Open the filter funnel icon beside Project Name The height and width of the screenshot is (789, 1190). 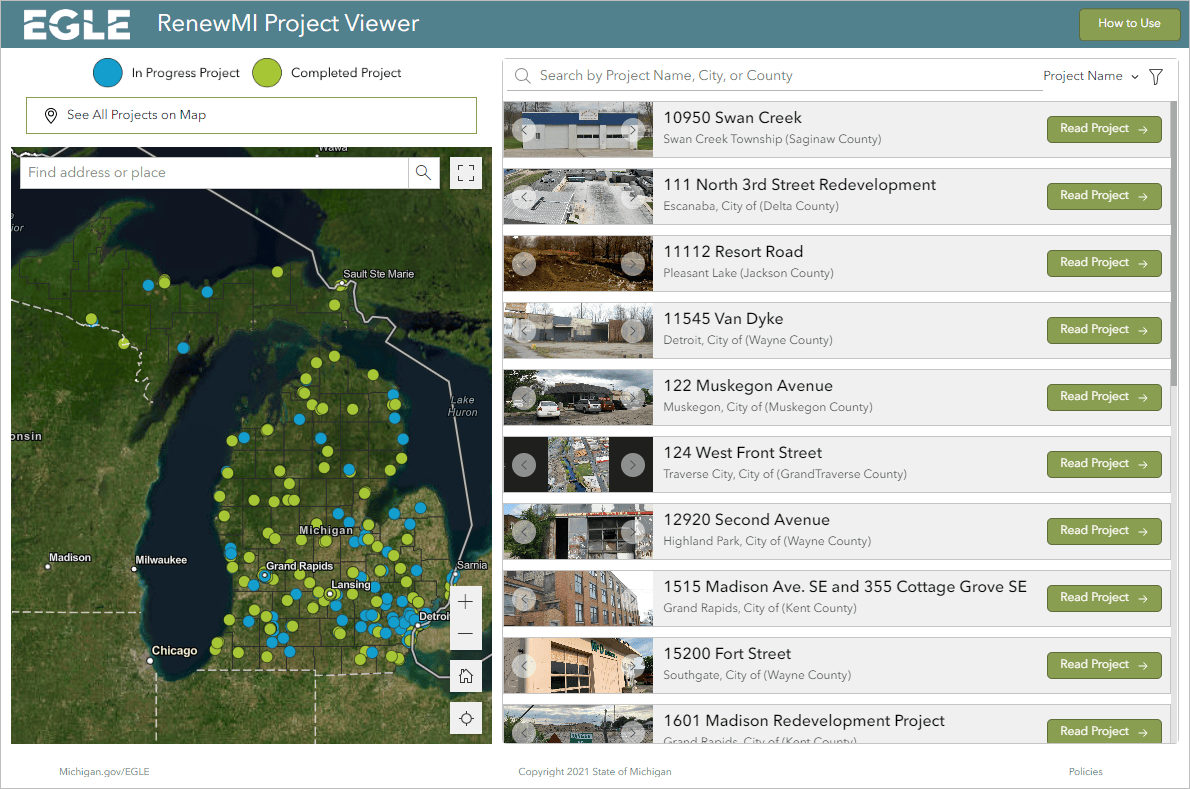[1155, 76]
